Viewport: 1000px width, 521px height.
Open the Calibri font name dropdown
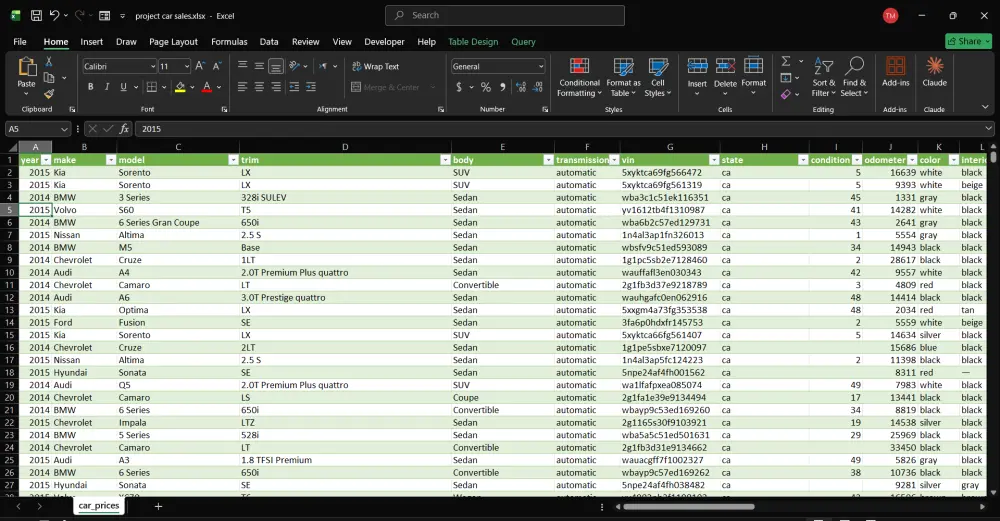pos(153,66)
